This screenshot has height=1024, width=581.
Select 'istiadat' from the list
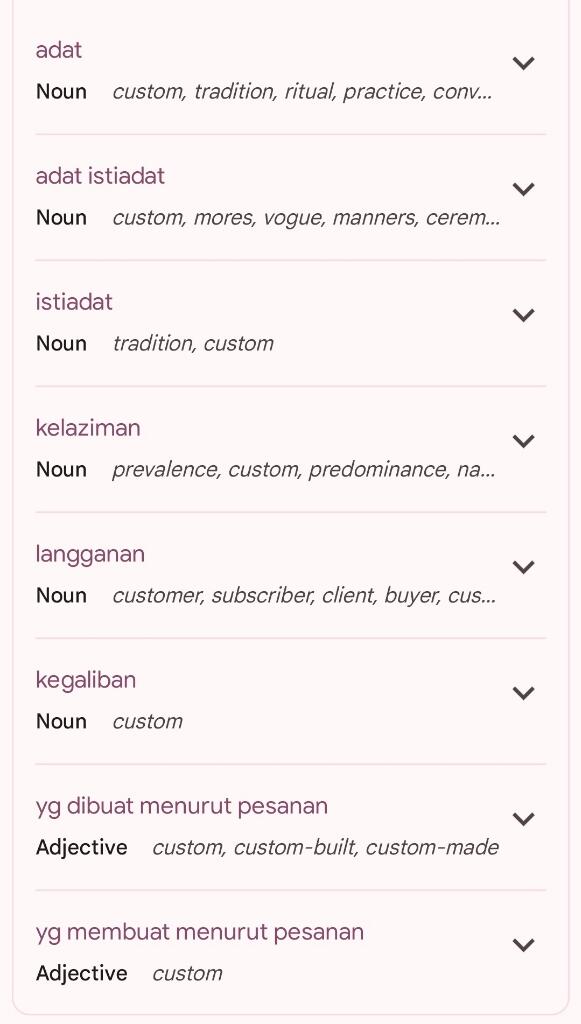click(74, 301)
